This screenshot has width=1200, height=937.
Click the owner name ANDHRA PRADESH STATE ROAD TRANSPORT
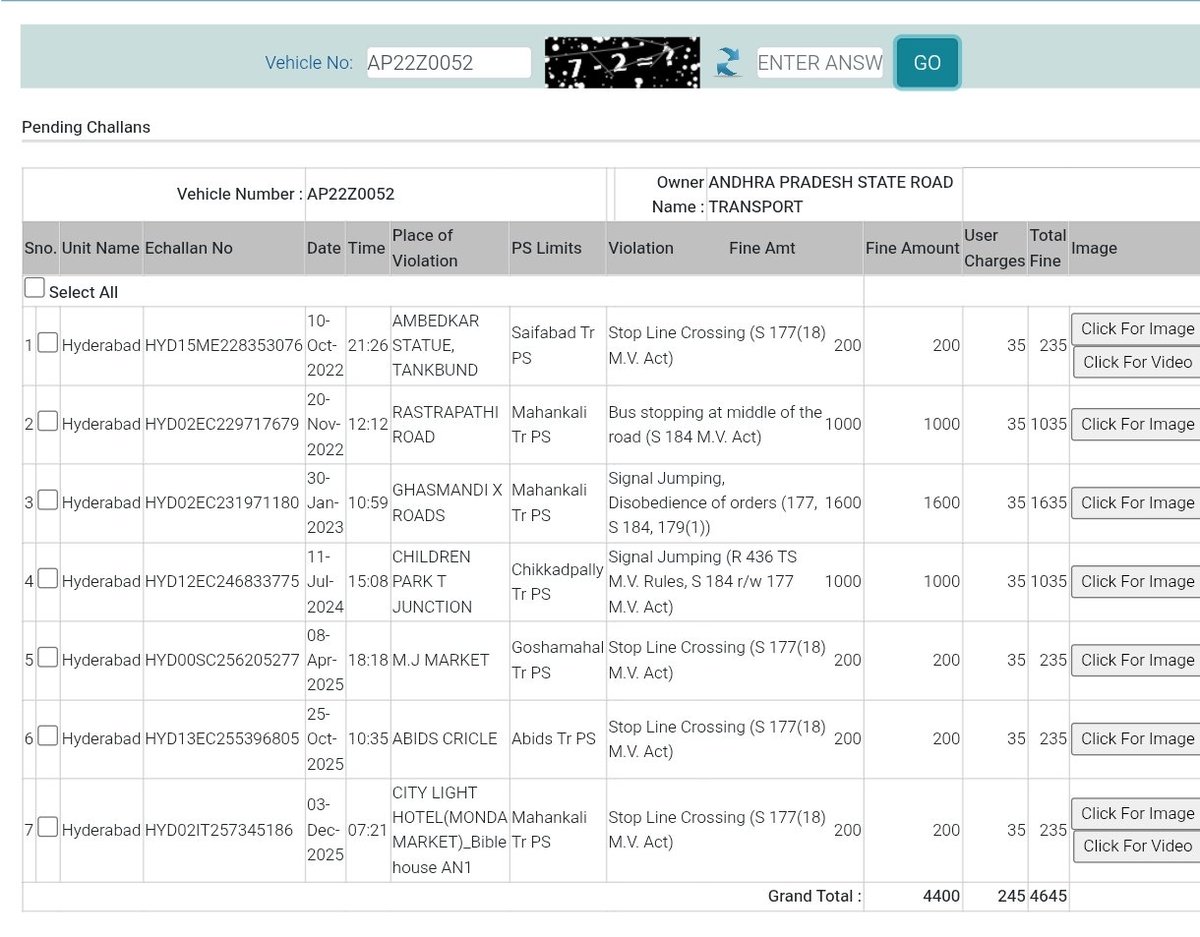tap(830, 194)
